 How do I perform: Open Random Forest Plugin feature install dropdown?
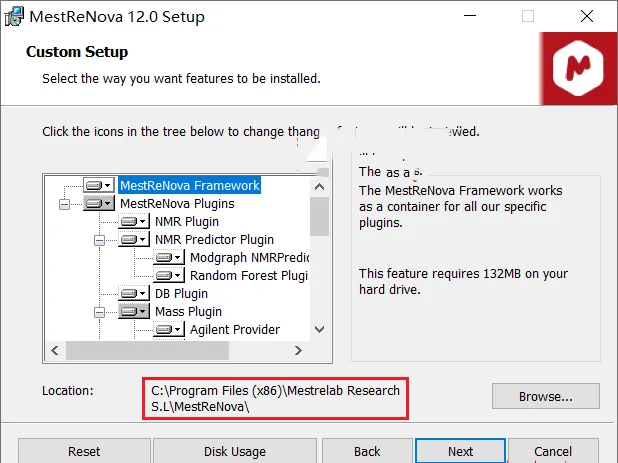(x=169, y=275)
